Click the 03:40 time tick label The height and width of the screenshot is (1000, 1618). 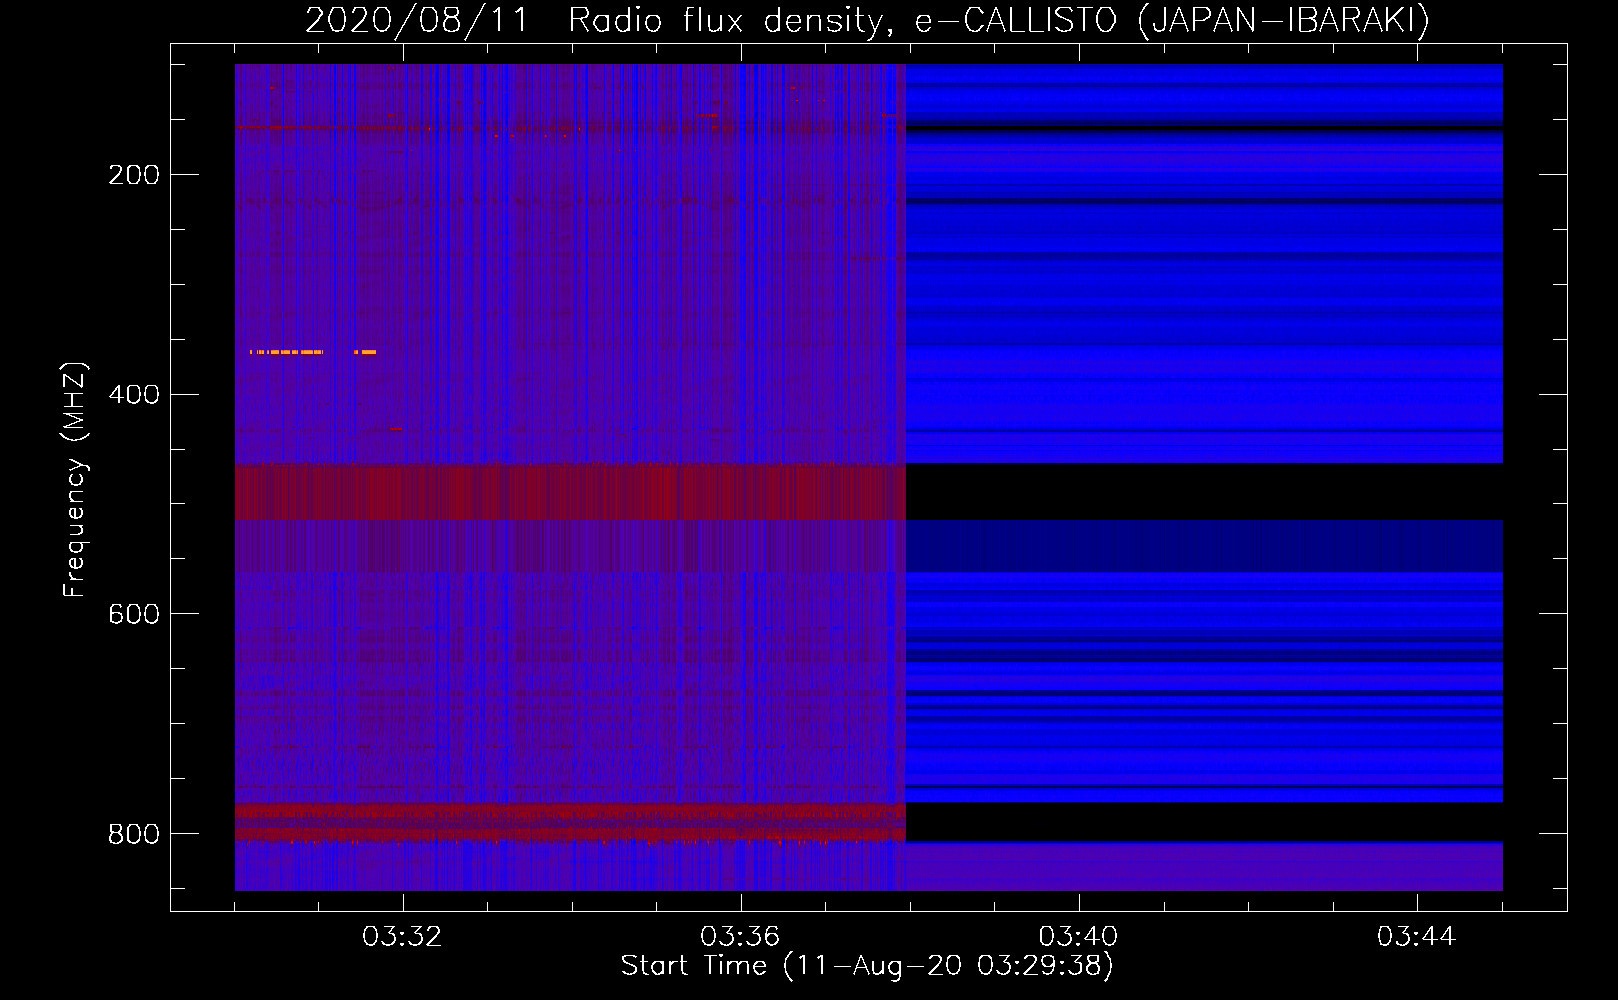[1078, 937]
